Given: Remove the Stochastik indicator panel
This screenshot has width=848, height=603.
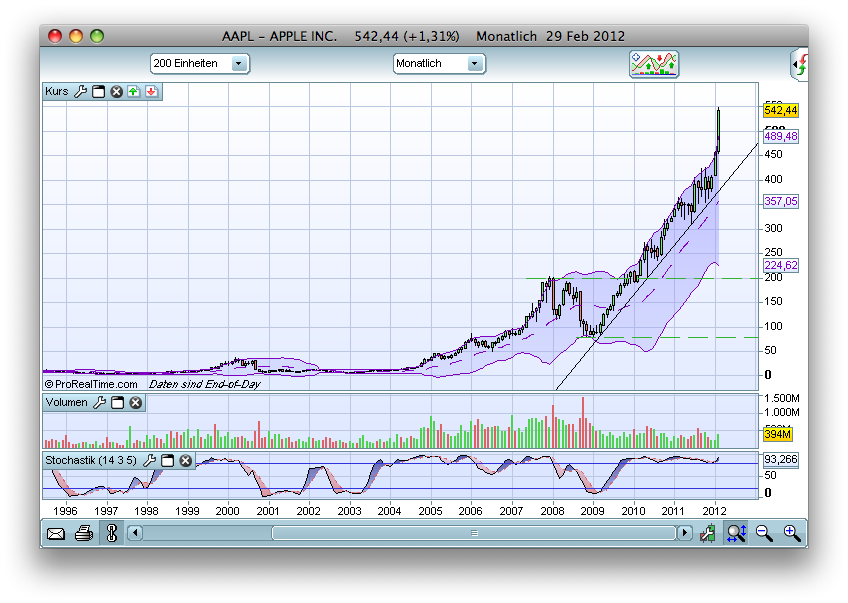Looking at the screenshot, I should [186, 460].
